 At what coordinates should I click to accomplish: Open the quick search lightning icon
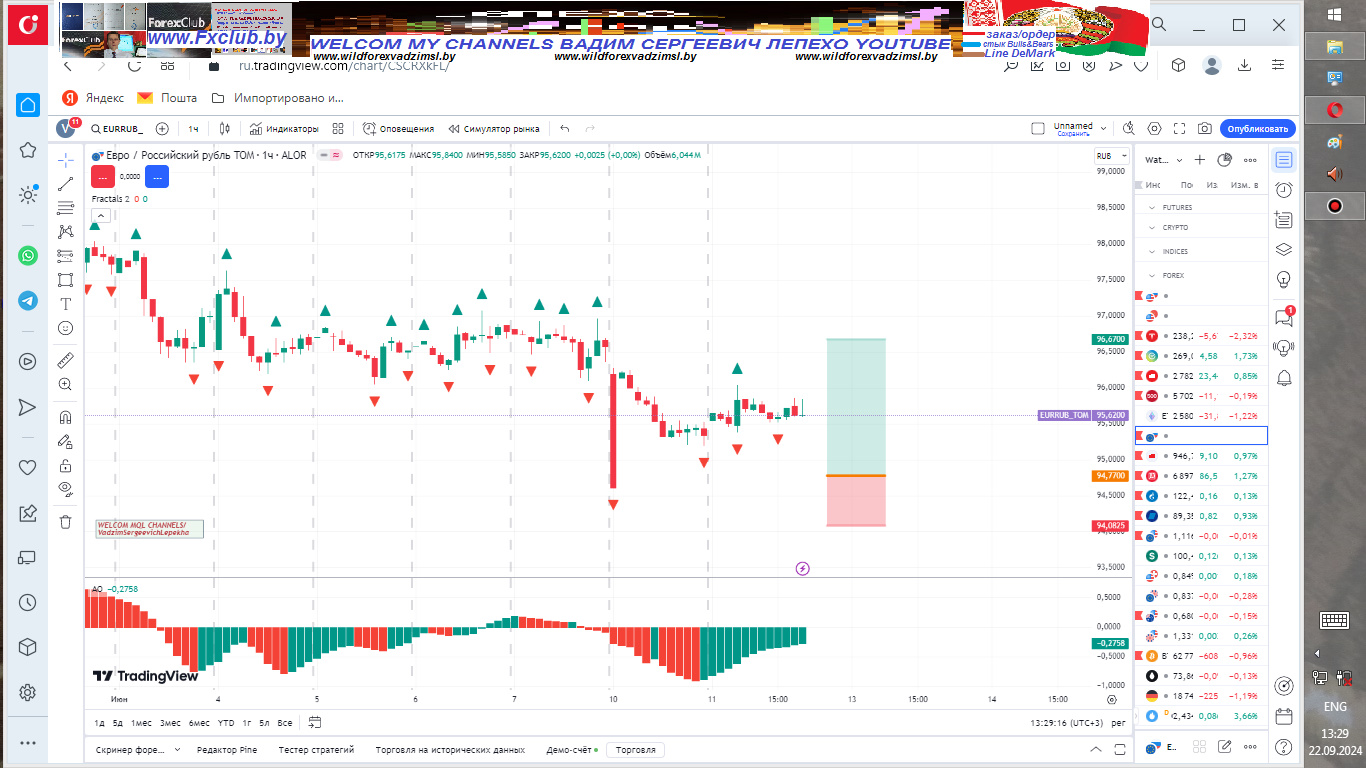(x=1129, y=129)
